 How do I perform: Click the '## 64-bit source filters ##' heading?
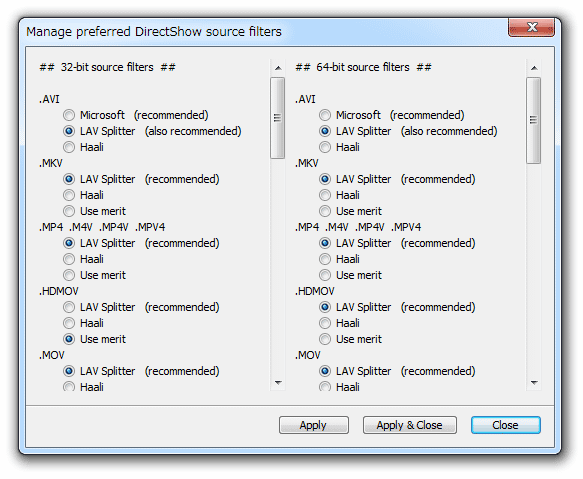coord(363,67)
